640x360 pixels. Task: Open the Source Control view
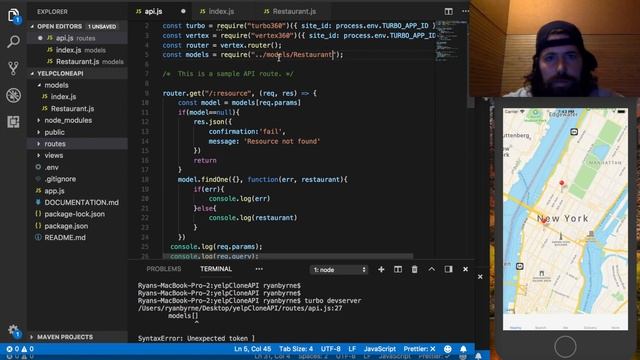point(13,68)
